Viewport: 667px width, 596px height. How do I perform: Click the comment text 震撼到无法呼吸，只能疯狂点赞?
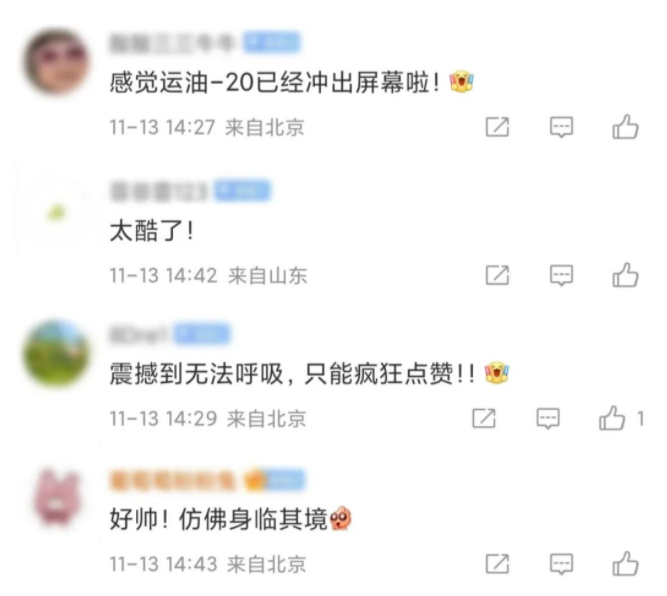(x=292, y=374)
